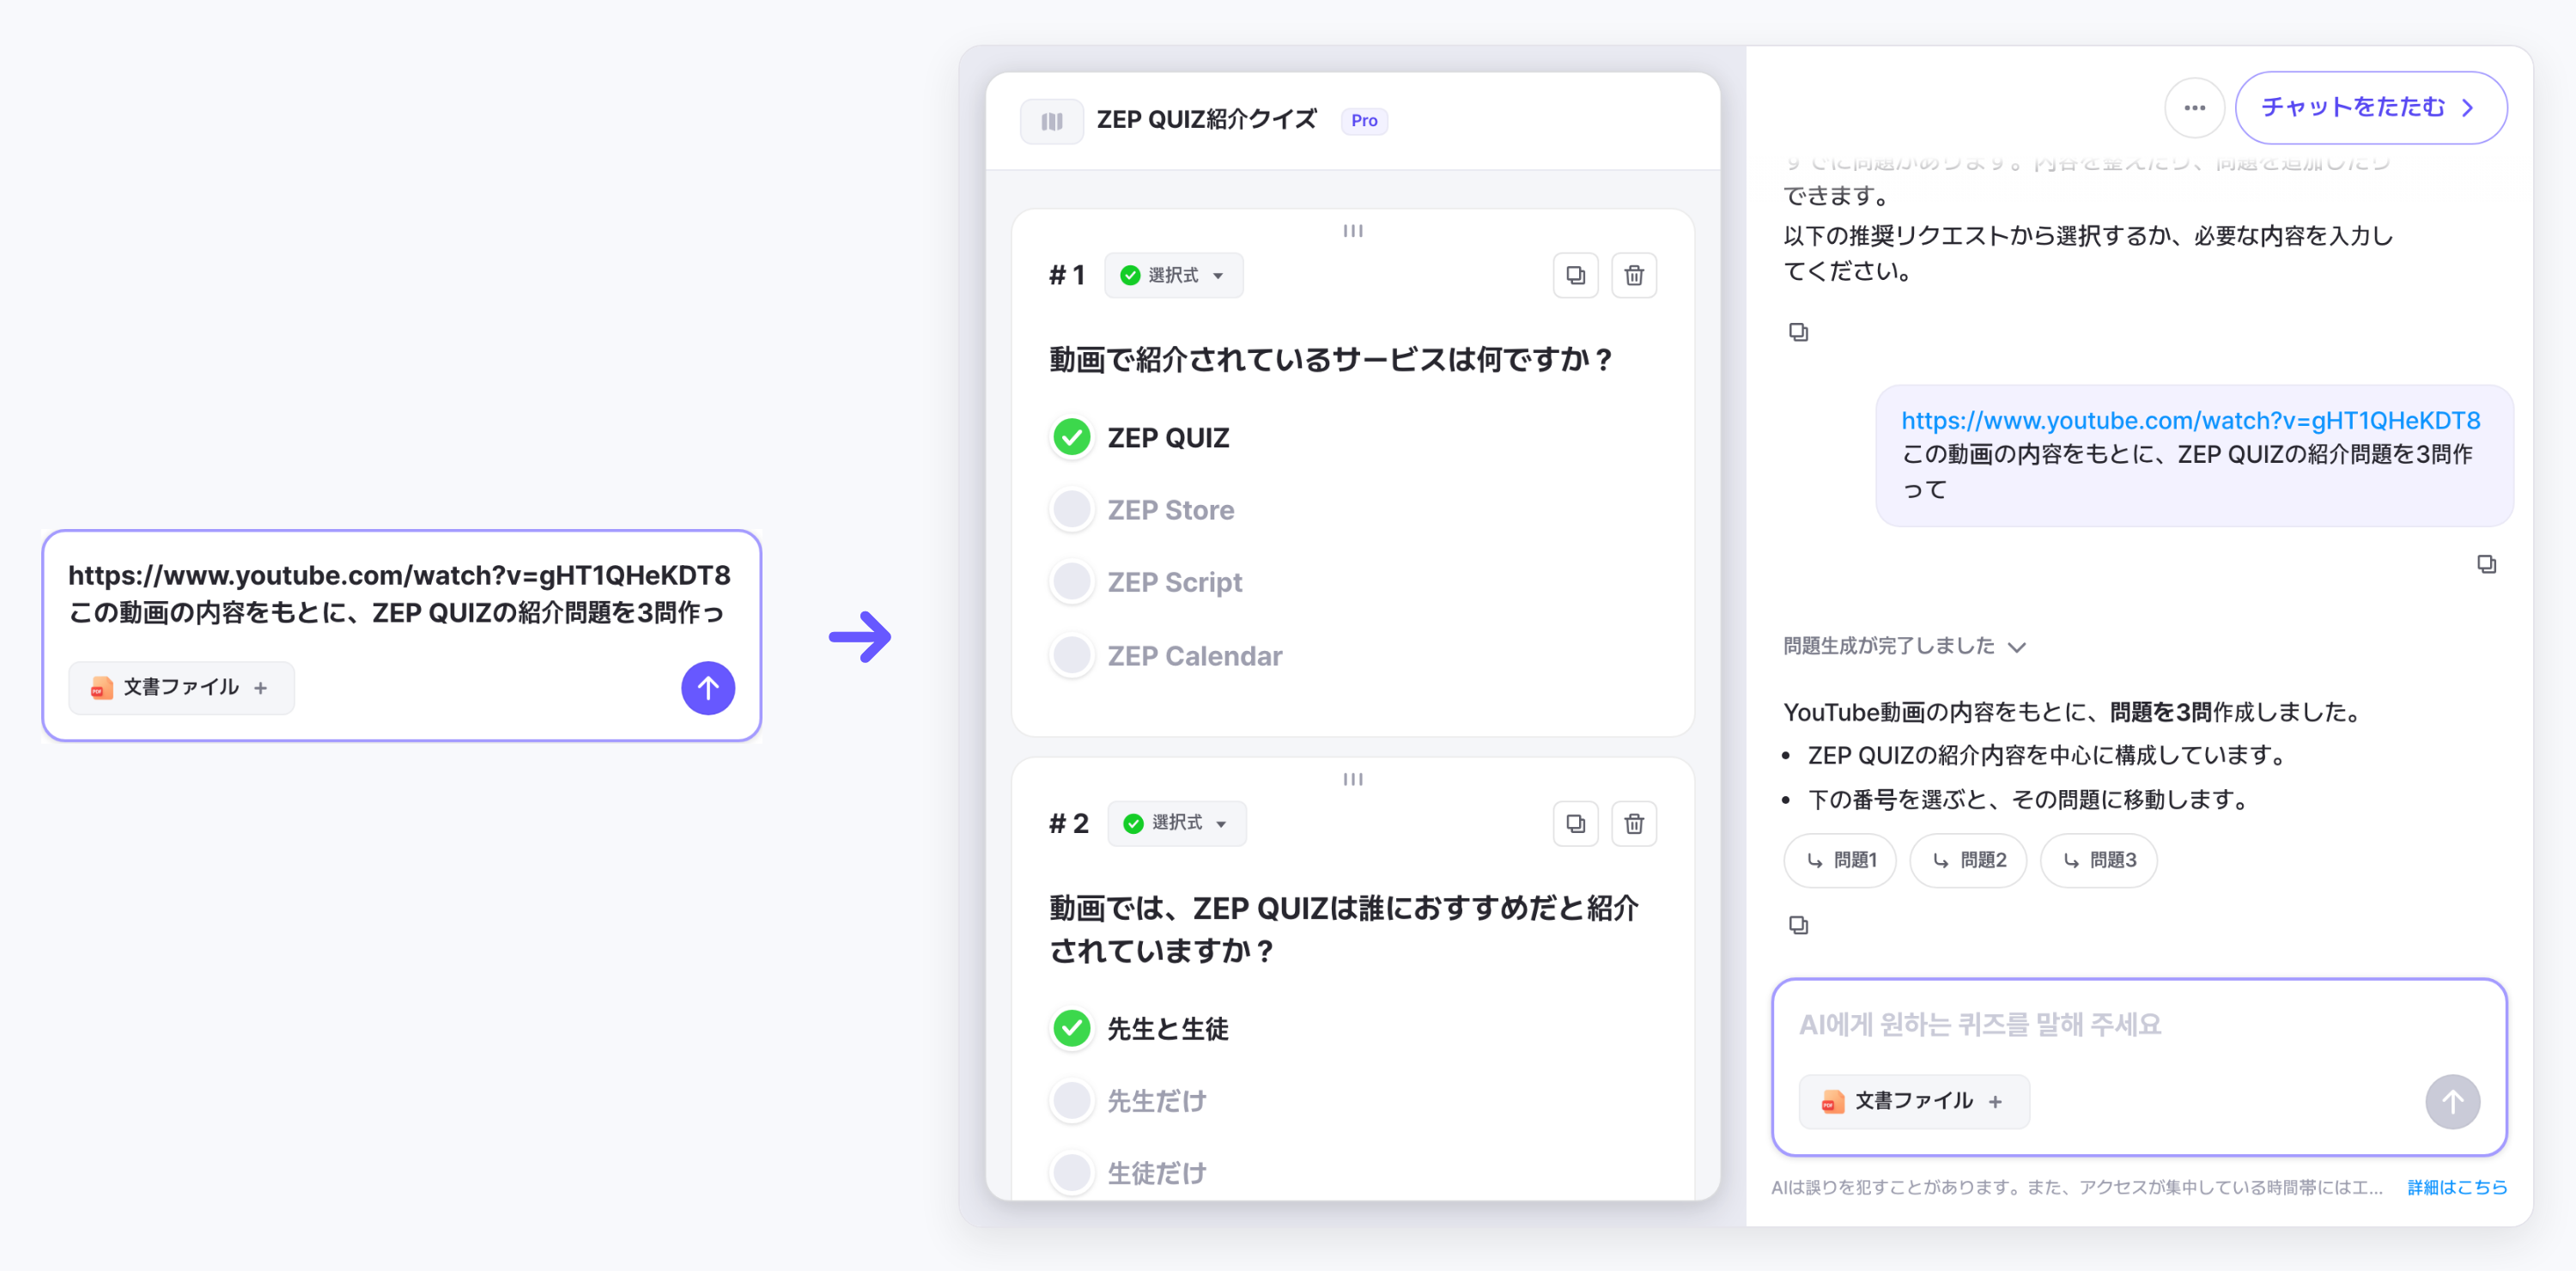
Task: Click the bullet 下の番号を選ぶと、その問題に移動します。
Action: [x=2030, y=800]
